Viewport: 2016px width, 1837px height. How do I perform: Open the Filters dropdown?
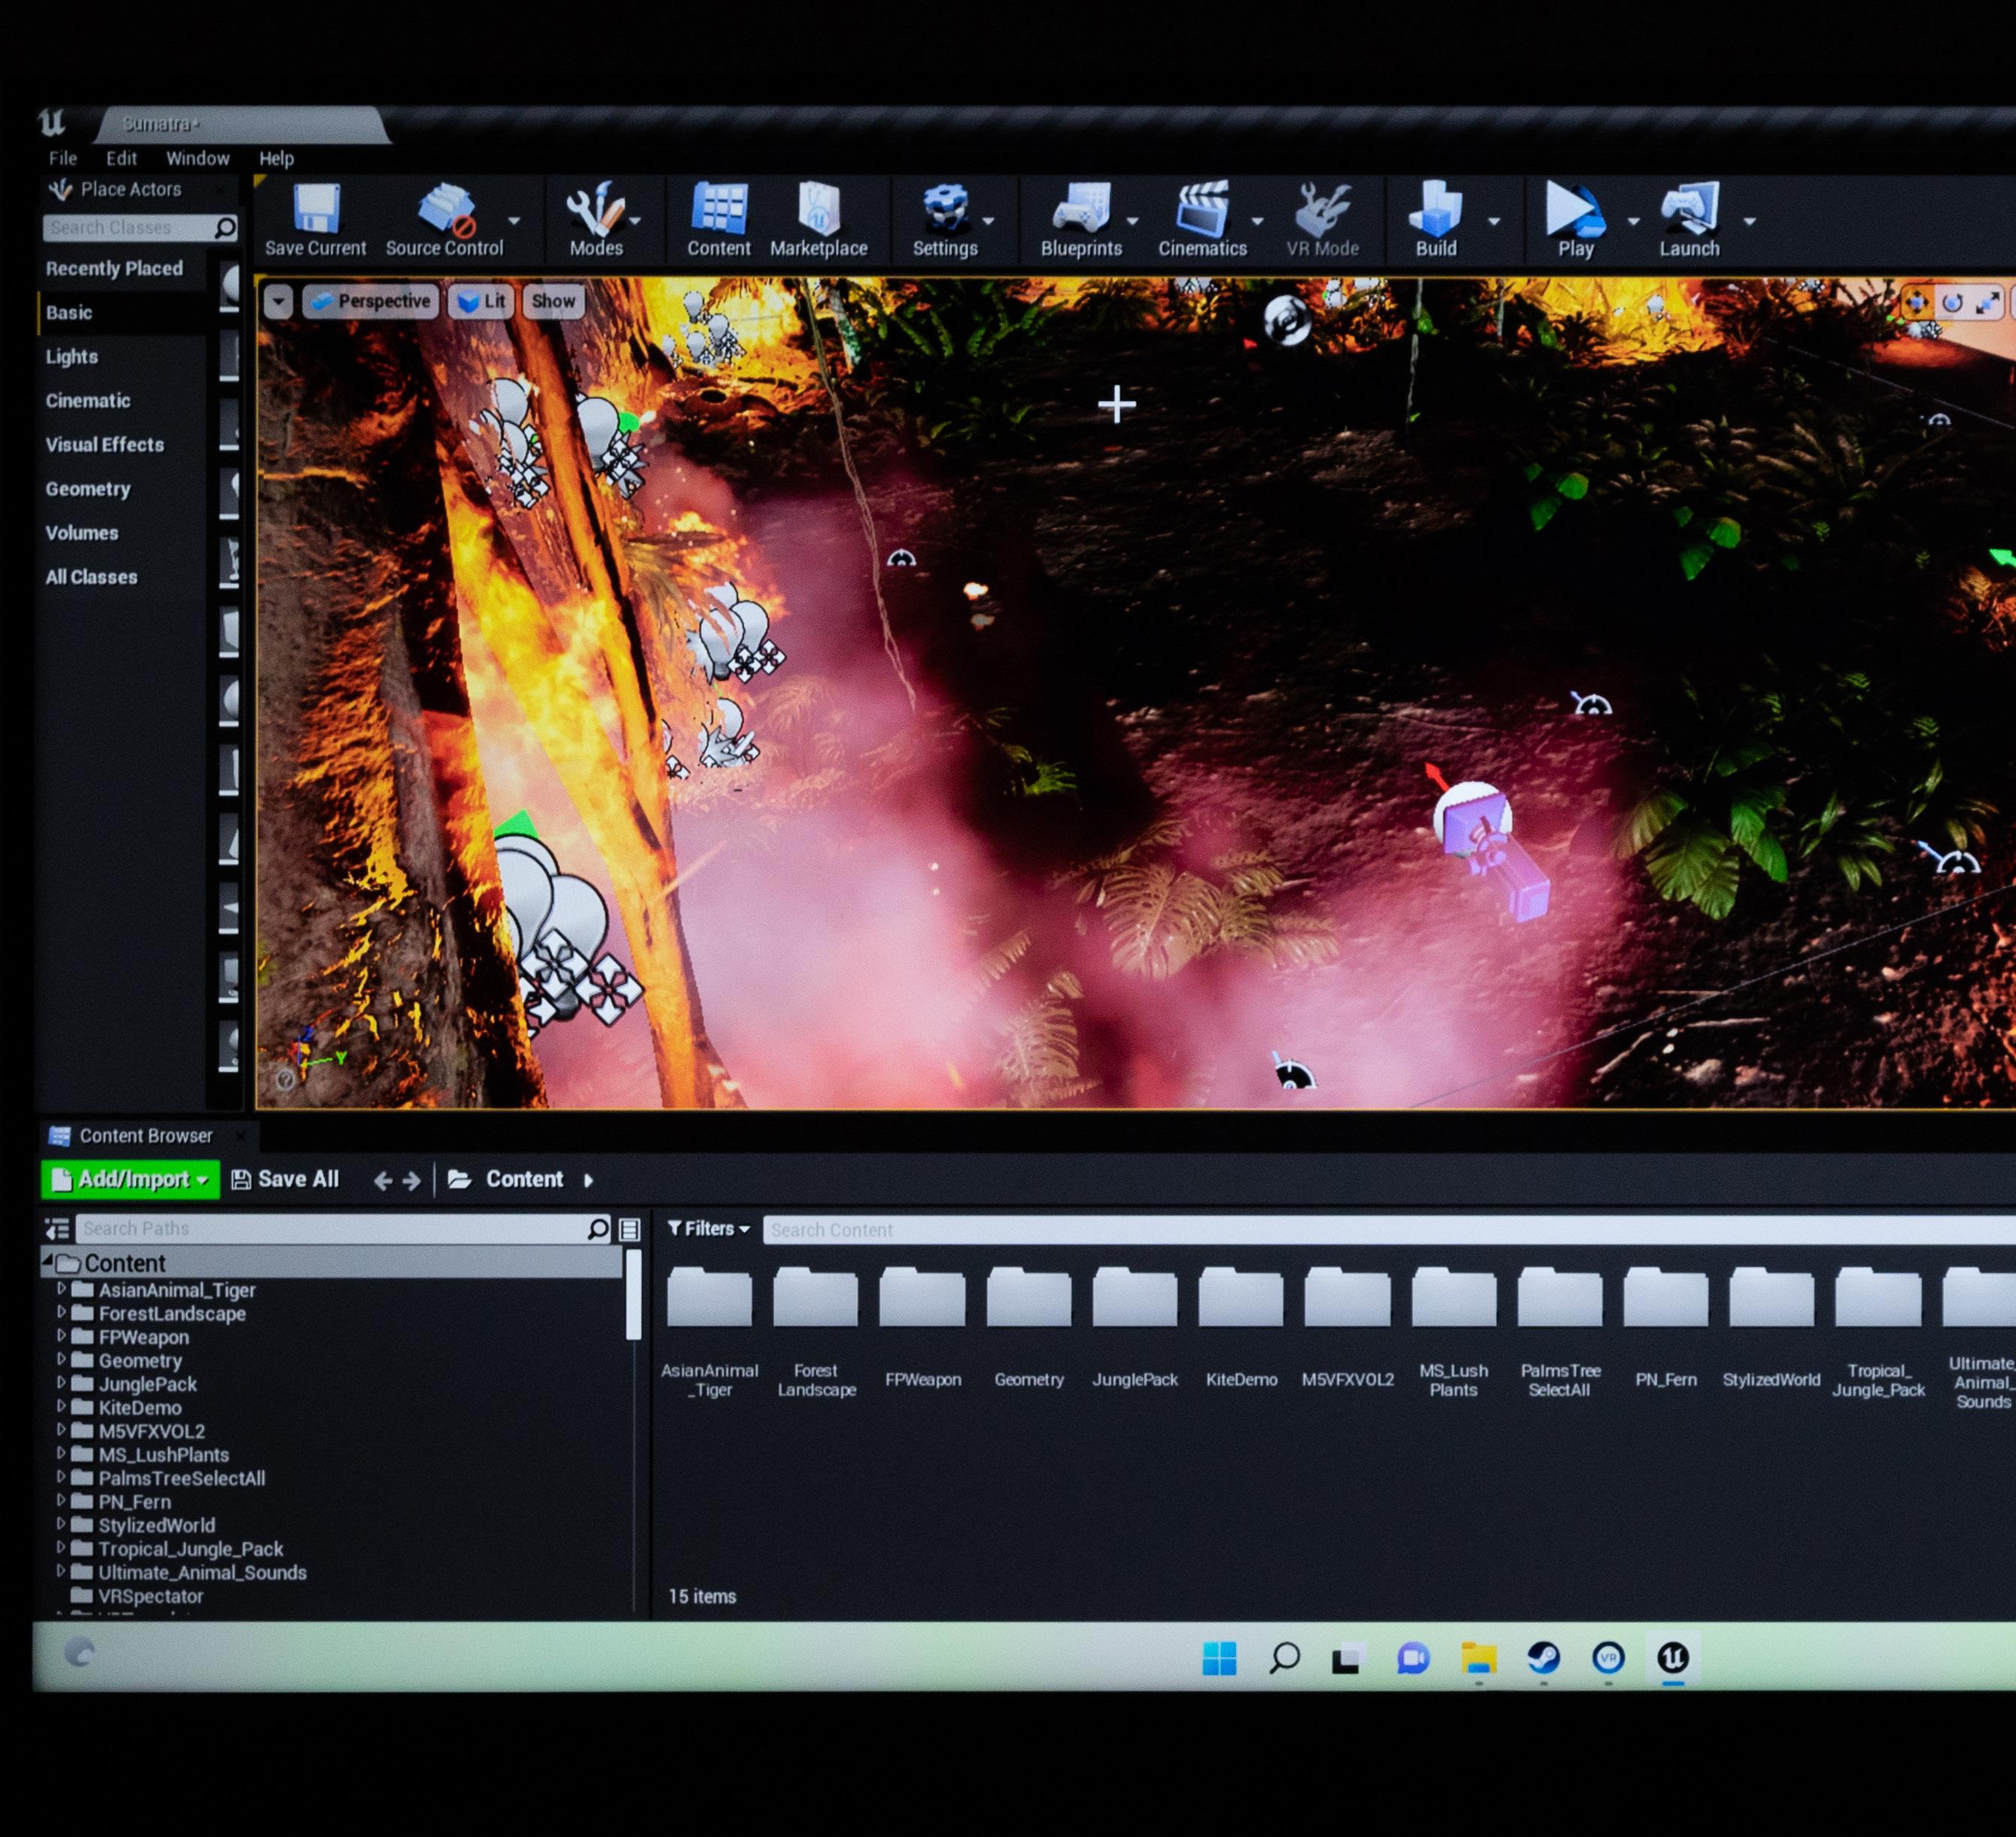coord(708,1229)
